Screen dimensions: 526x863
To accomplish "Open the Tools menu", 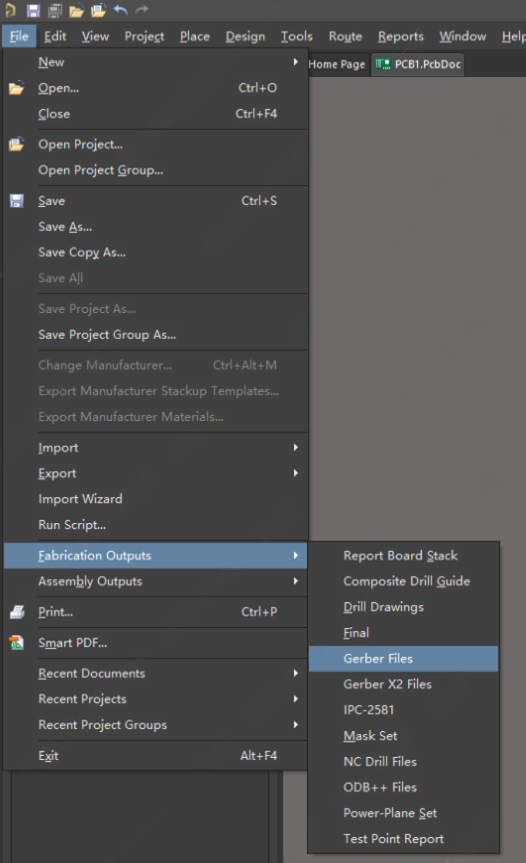I will point(297,36).
